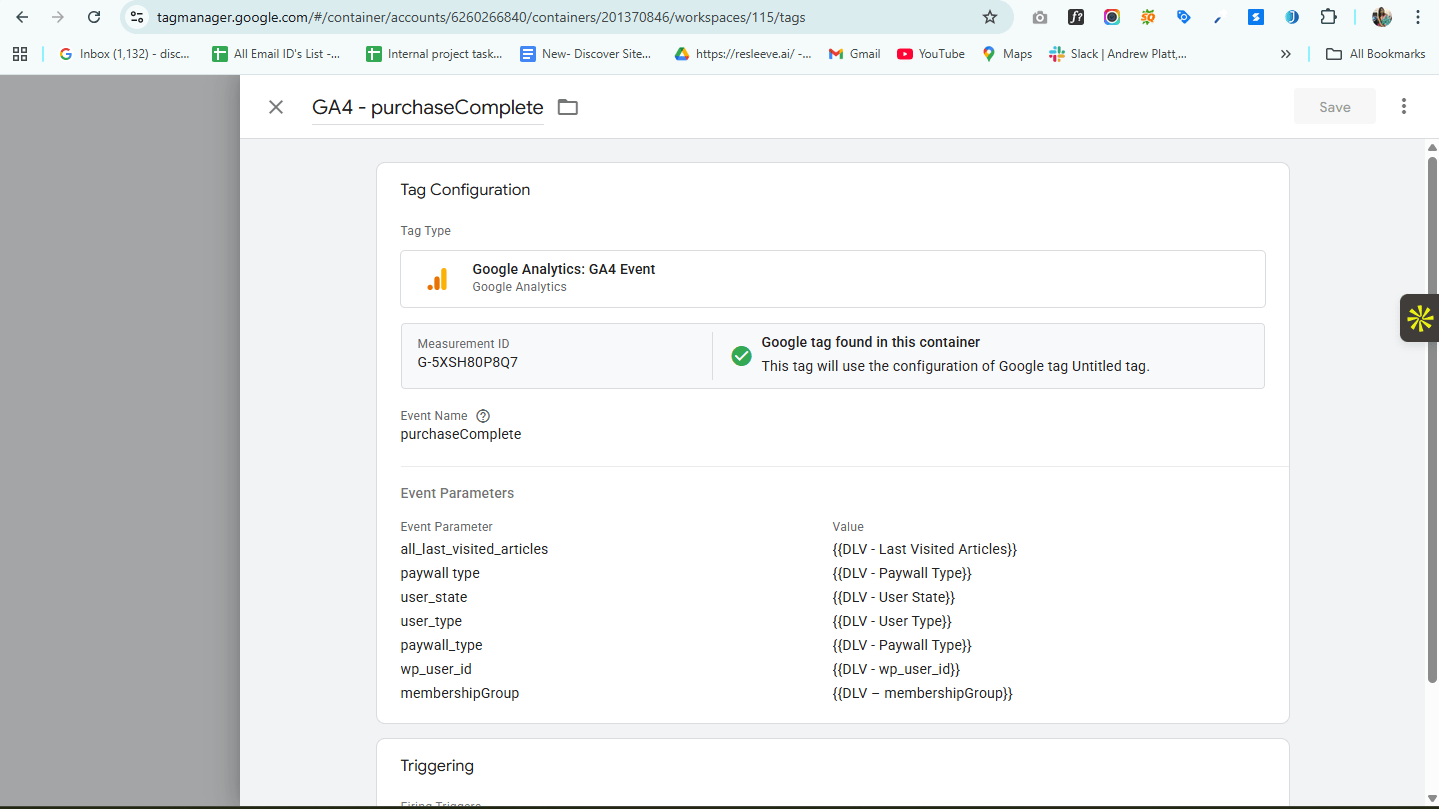The height and width of the screenshot is (809, 1439).
Task: Open the Slack | Andrew Platt bookmark
Action: pyautogui.click(x=1118, y=54)
